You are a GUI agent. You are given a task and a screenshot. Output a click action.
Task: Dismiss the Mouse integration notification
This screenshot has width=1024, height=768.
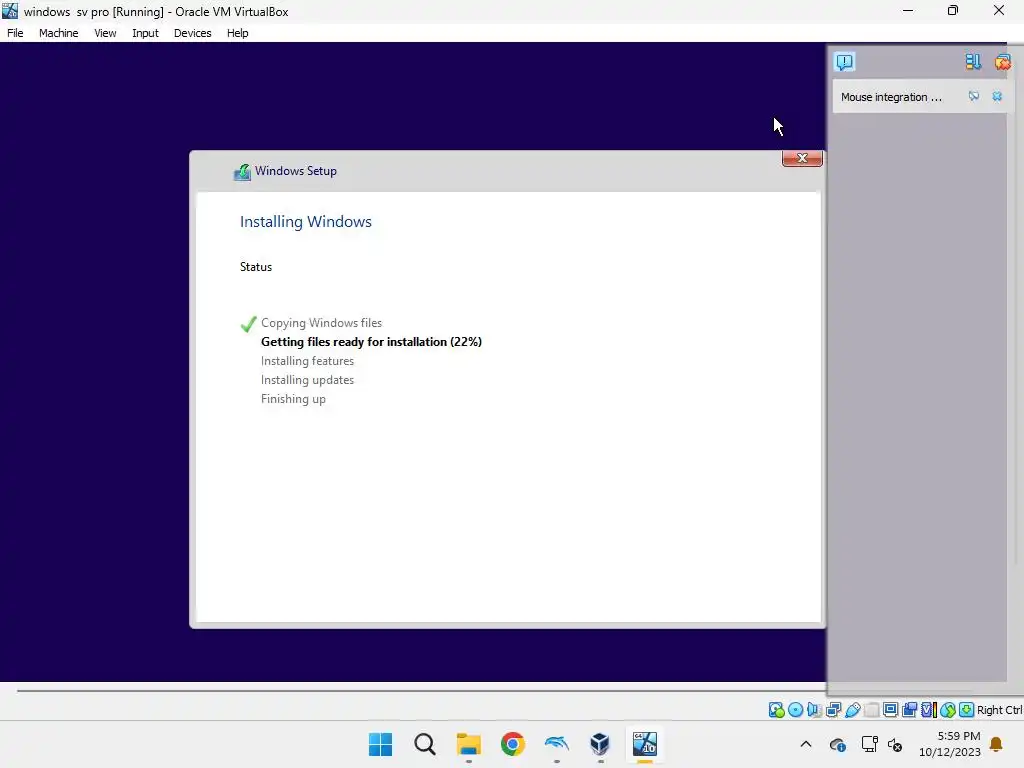[x=997, y=97]
